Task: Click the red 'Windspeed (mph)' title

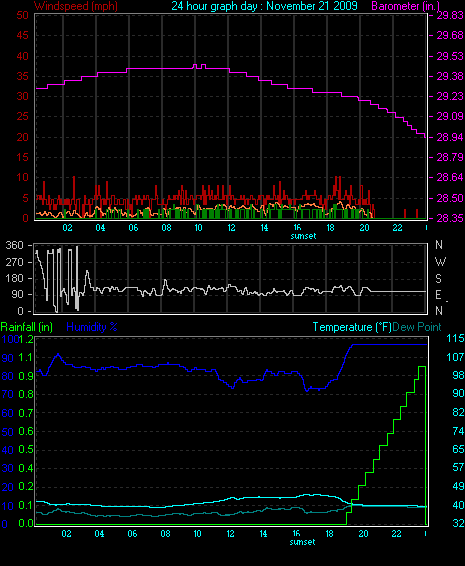Action: point(76,6)
